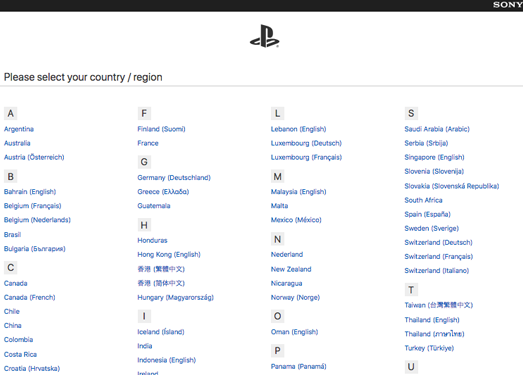The height and width of the screenshot is (375, 523).
Task: Choose Belgium (Nederlands)
Action: [37, 220]
